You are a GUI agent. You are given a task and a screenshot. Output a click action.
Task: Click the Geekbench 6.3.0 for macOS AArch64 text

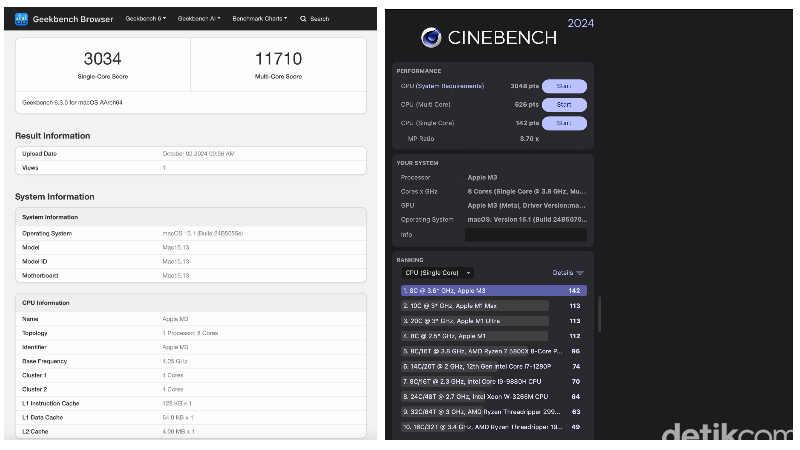pos(72,103)
